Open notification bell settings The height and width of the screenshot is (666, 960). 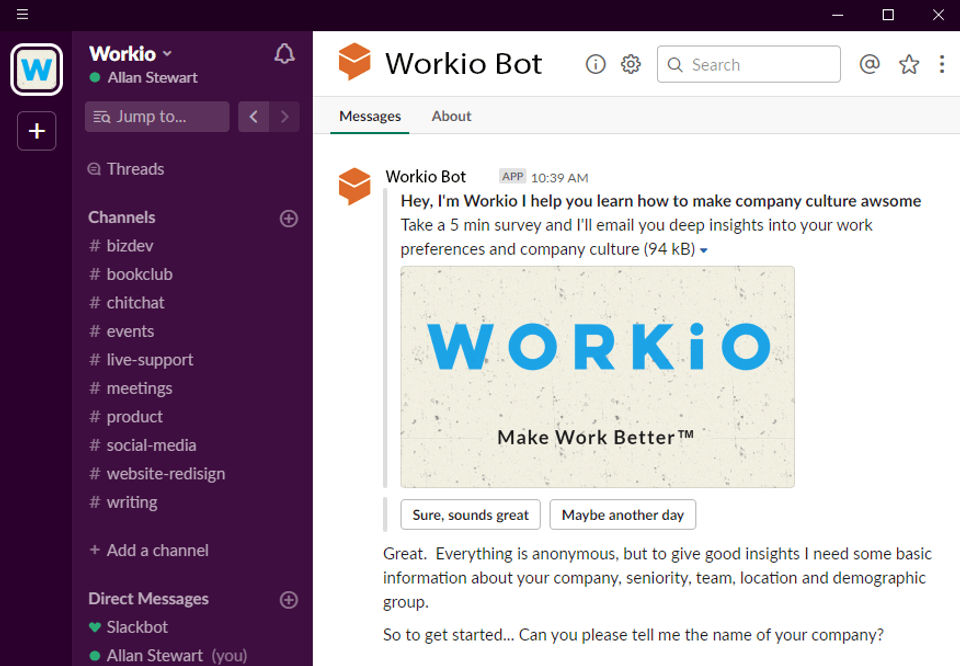[284, 54]
